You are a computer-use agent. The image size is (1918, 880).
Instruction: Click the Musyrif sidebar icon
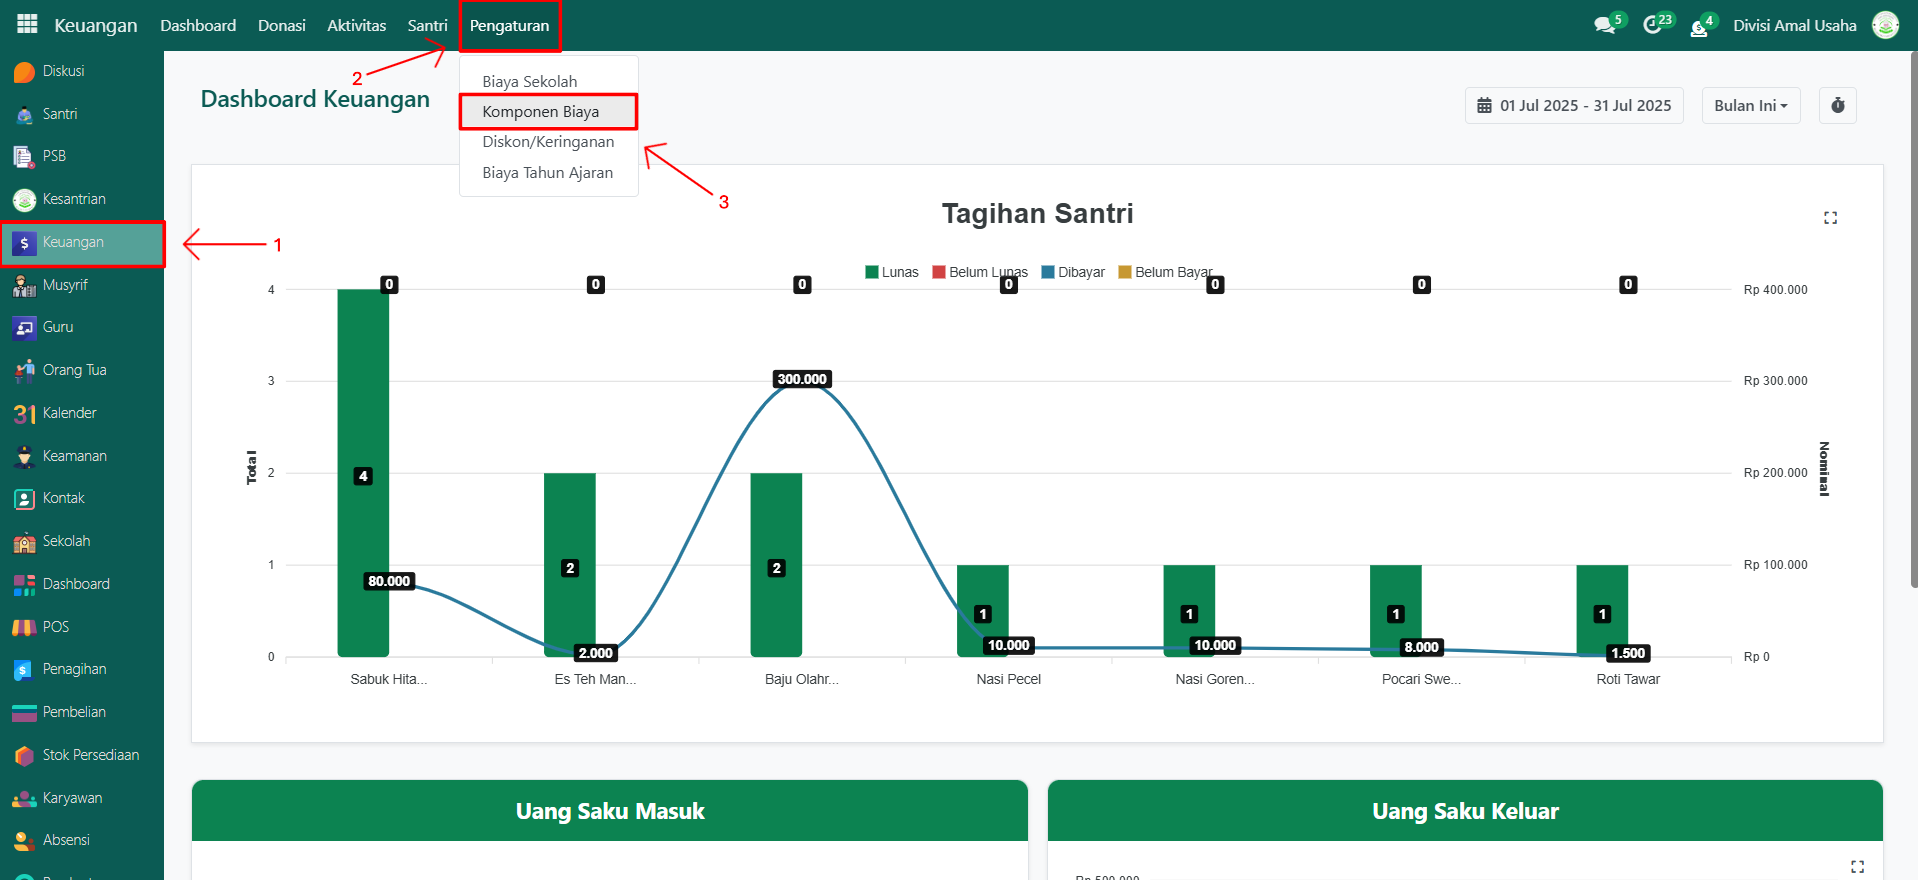(24, 286)
